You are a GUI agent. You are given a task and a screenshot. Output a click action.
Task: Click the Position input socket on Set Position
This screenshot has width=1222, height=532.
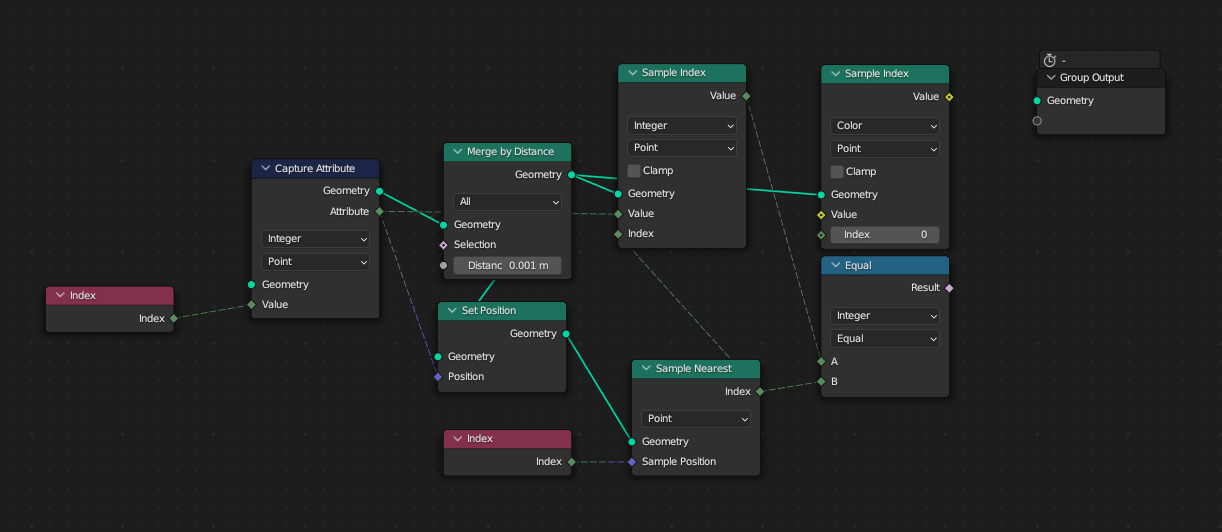pyautogui.click(x=438, y=377)
